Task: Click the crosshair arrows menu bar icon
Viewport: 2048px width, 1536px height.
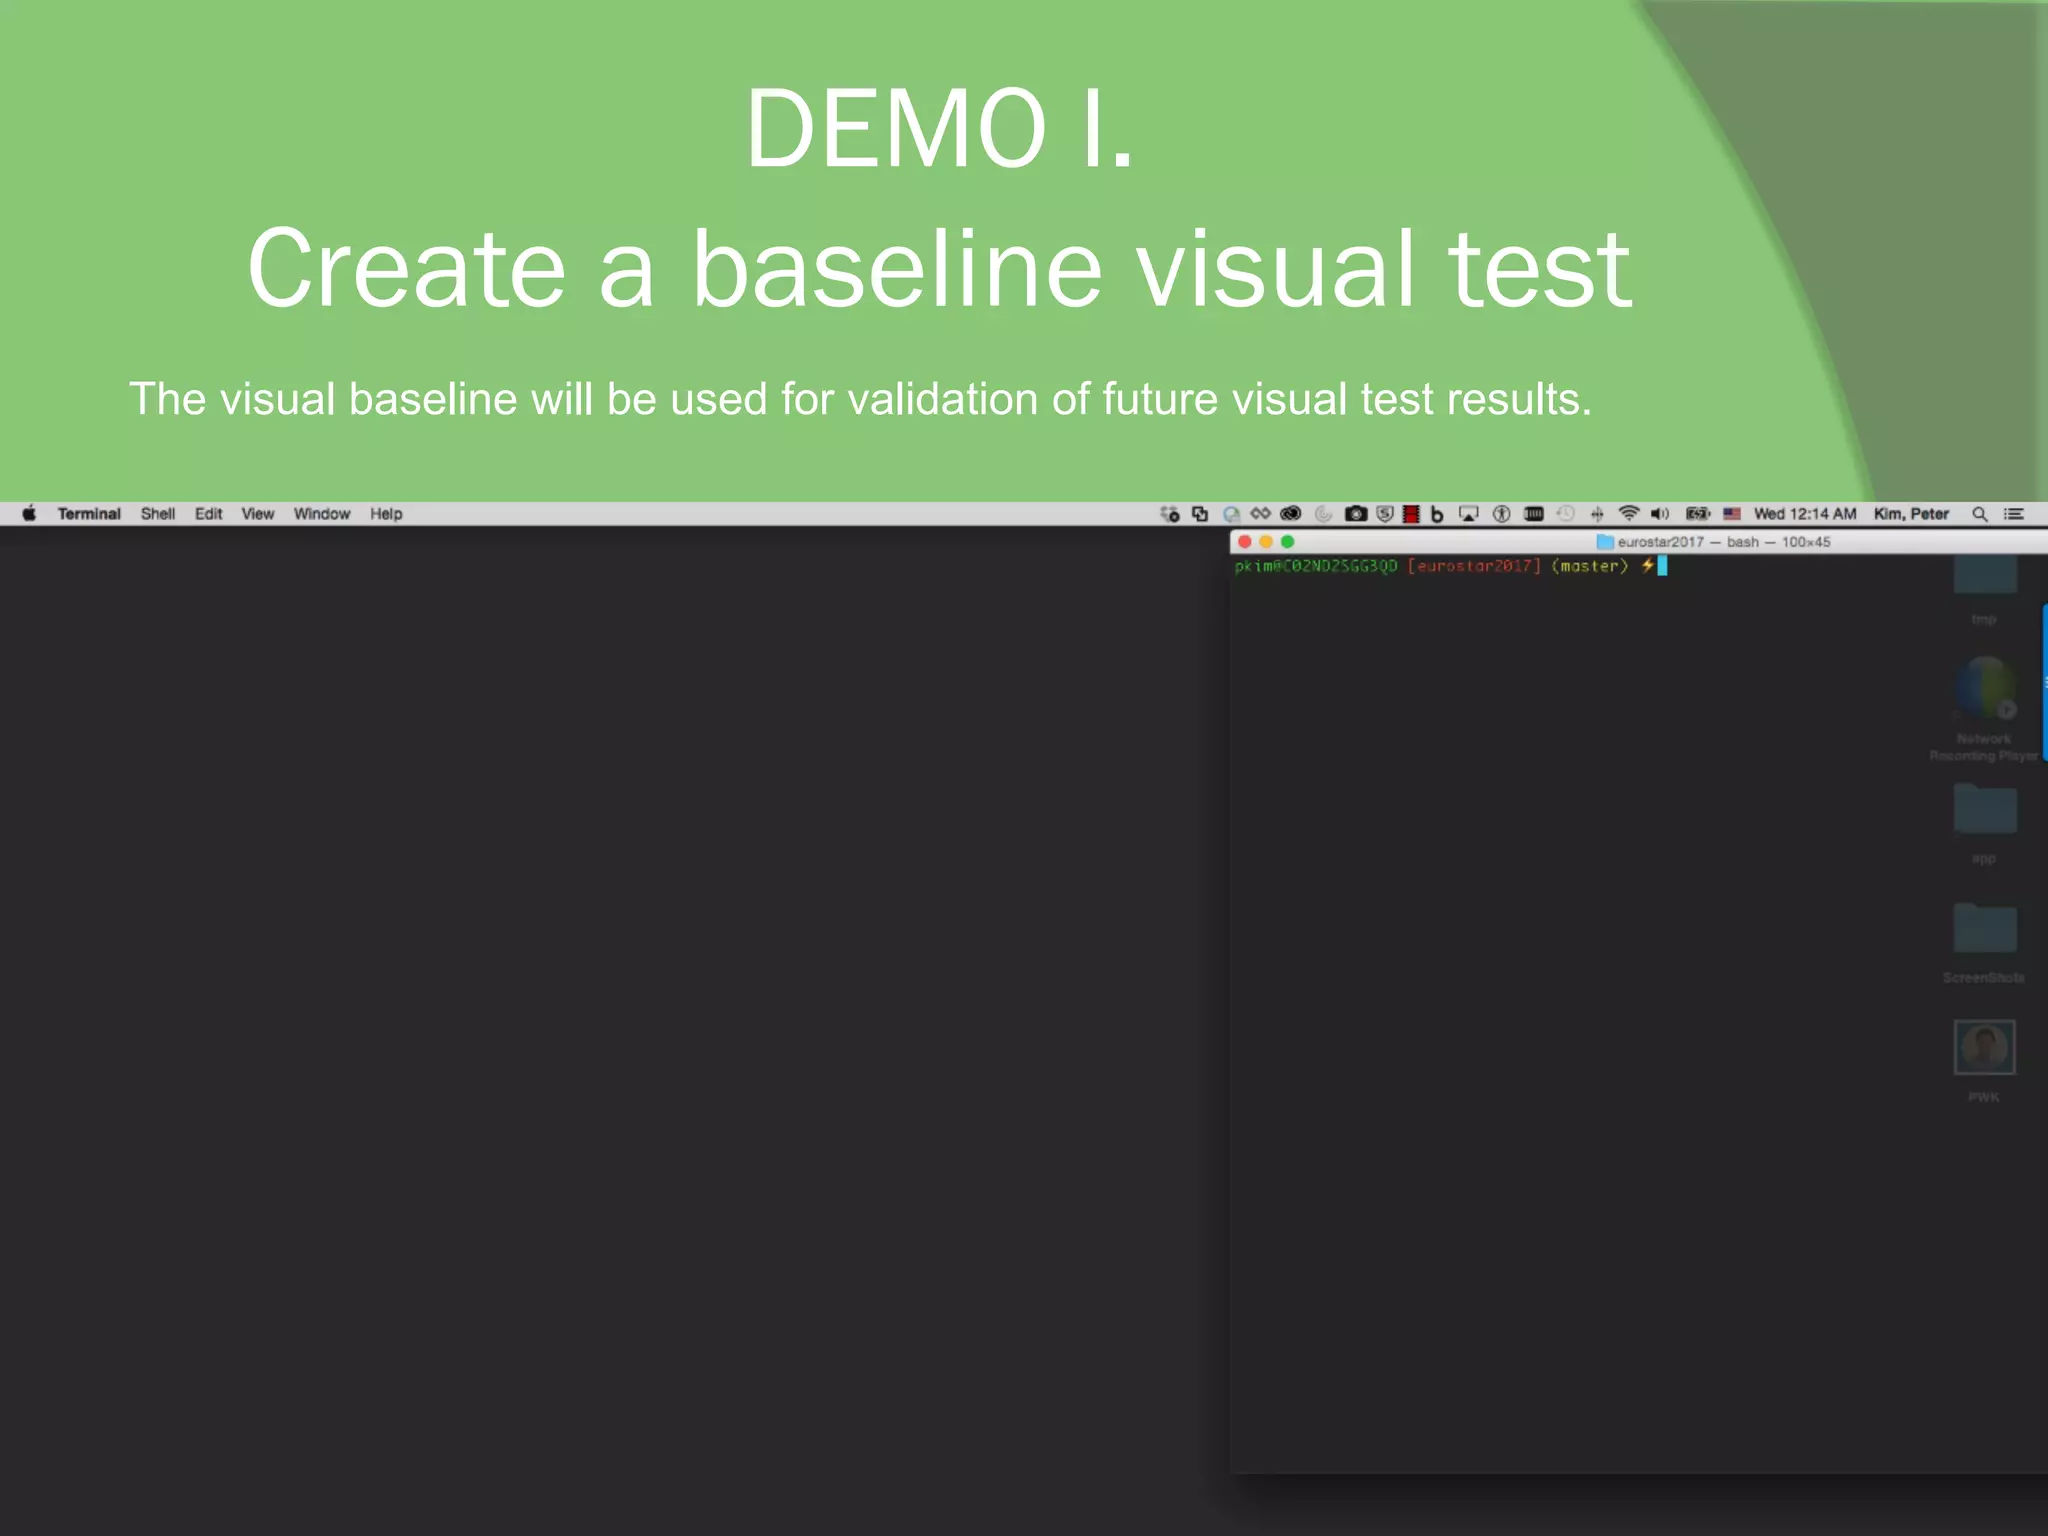Action: pos(1597,513)
